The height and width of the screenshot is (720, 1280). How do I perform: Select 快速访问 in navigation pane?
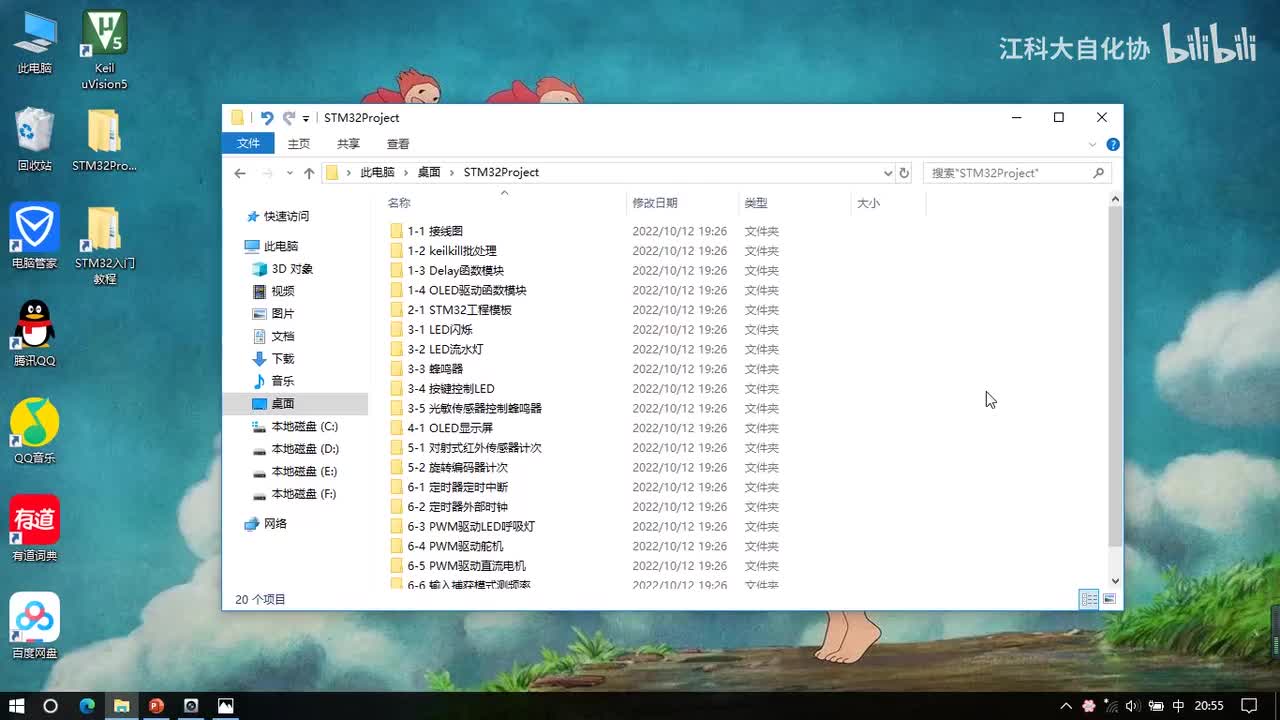coord(286,216)
